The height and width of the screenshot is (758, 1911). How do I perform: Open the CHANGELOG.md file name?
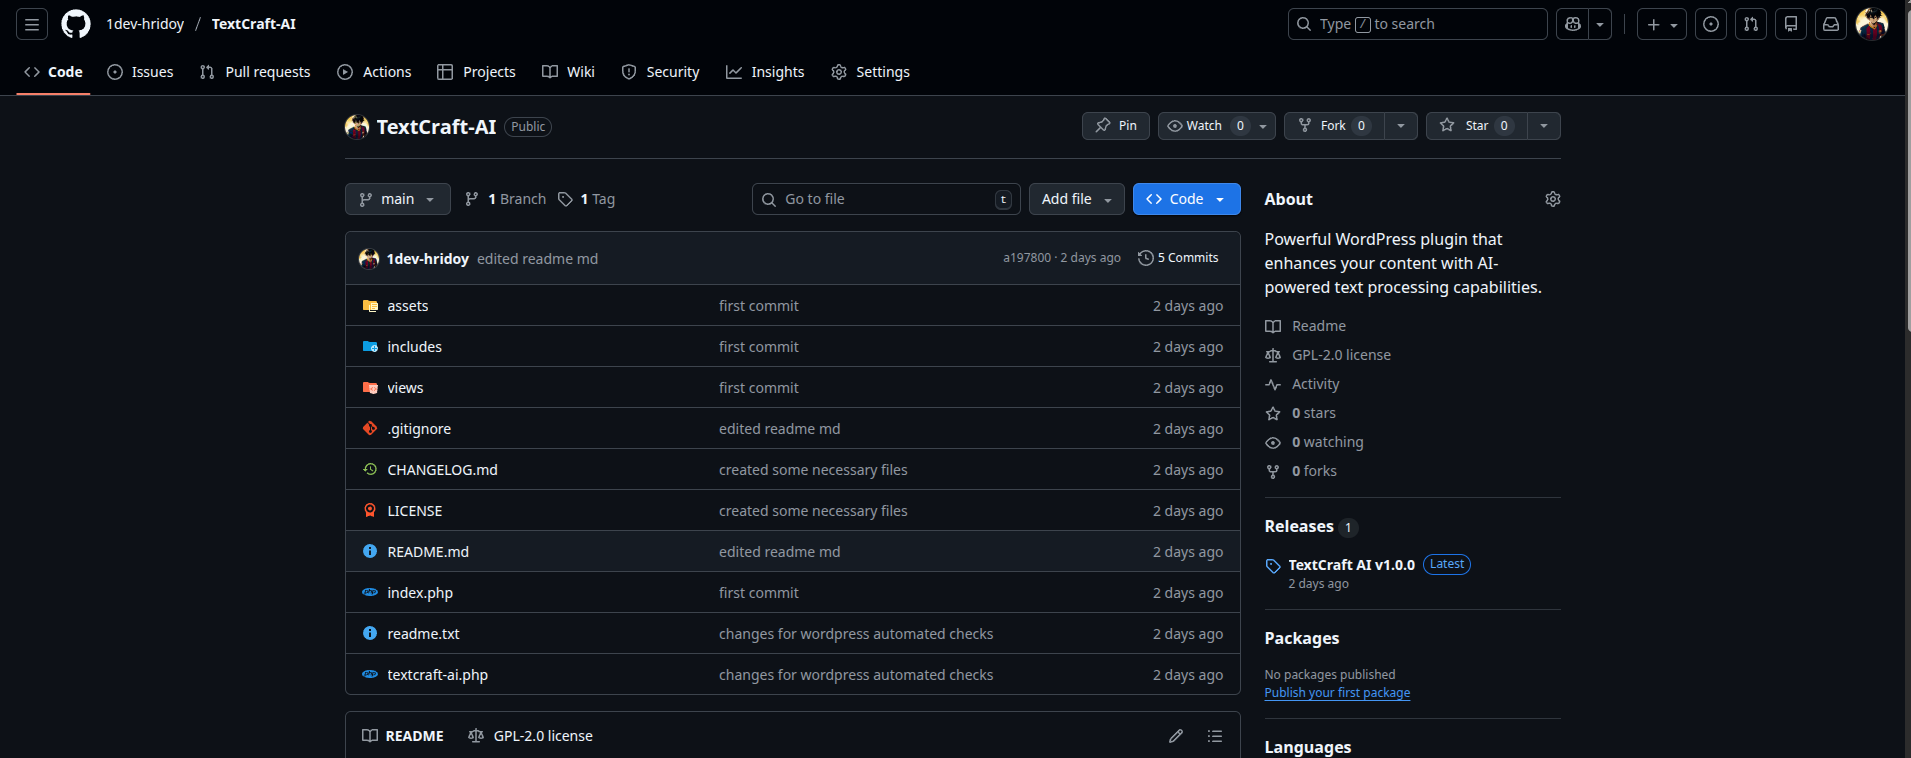(x=442, y=470)
